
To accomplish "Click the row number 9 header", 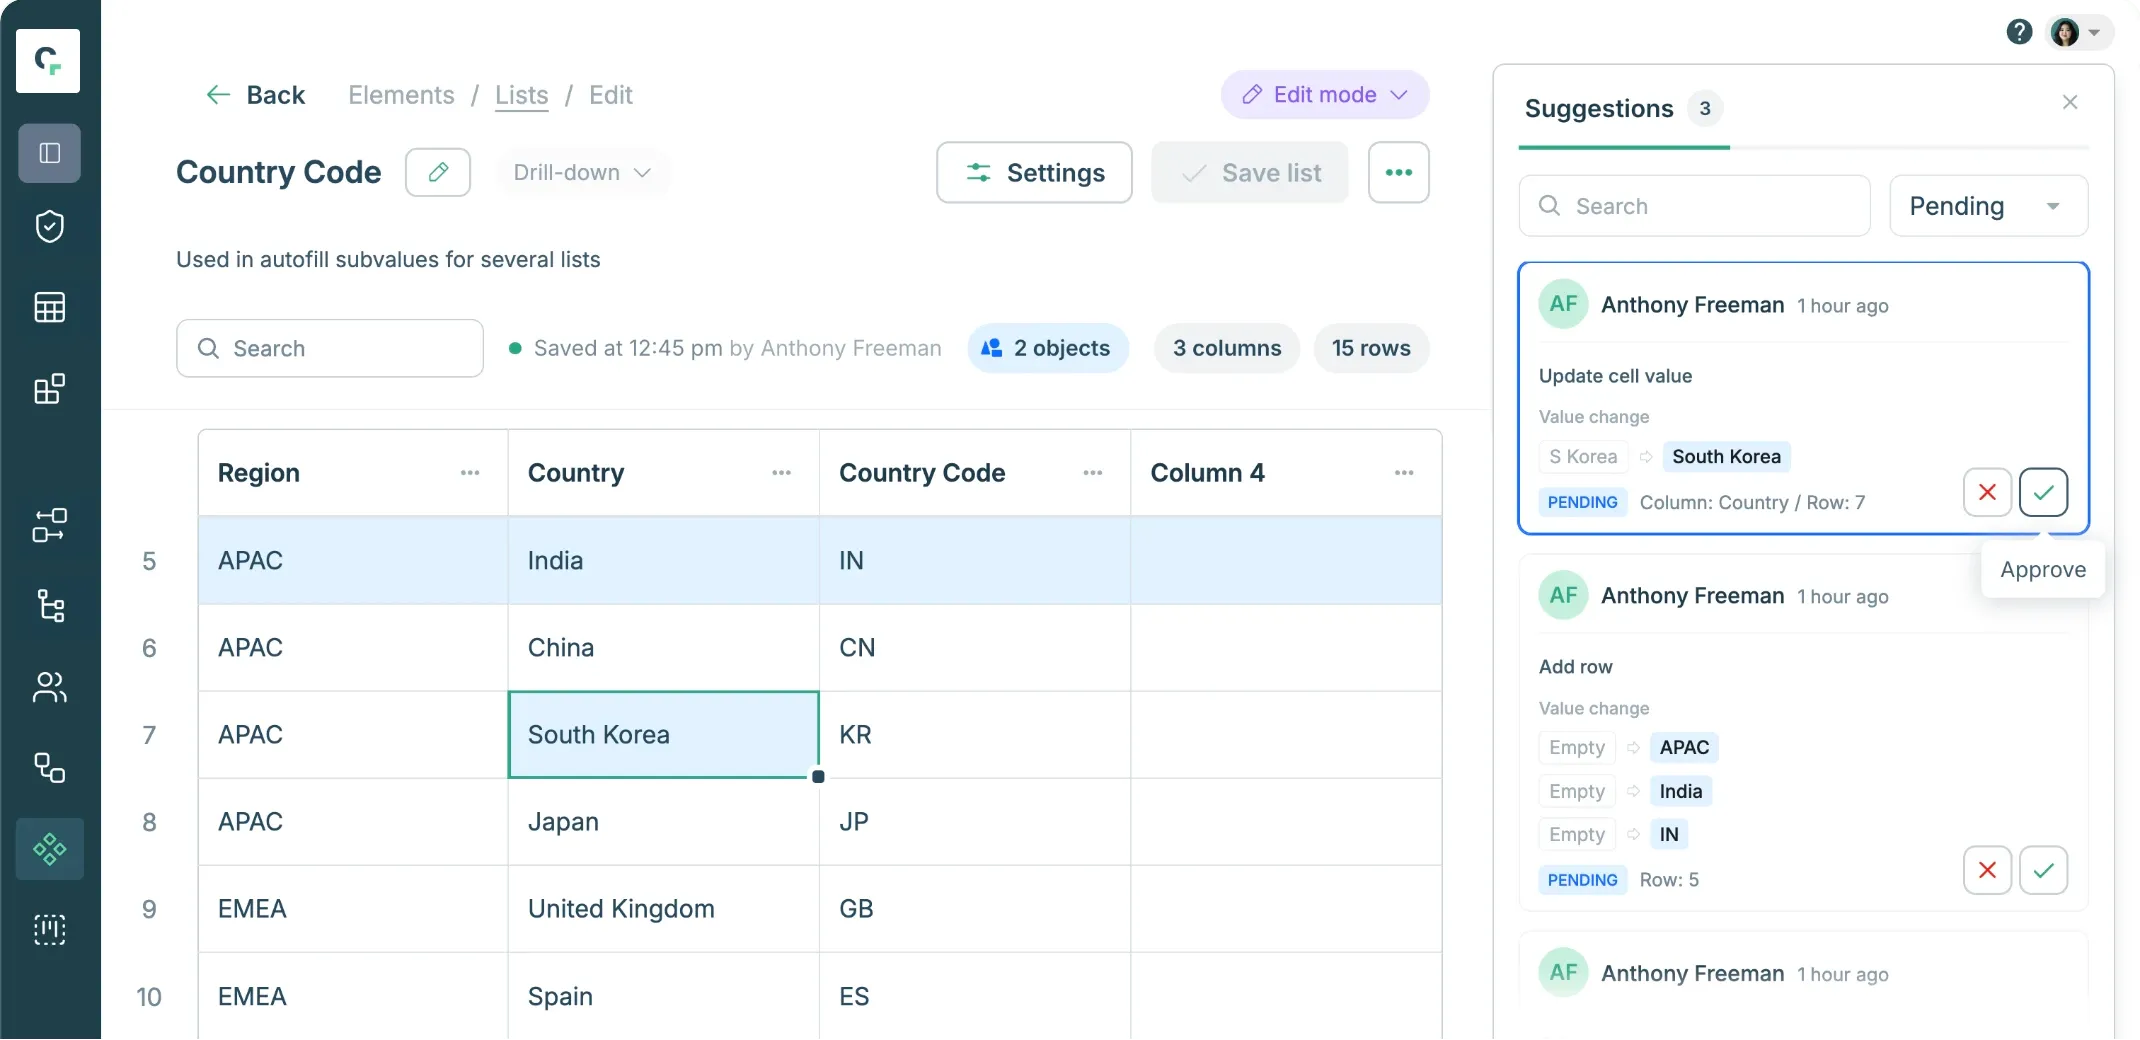I will (149, 909).
